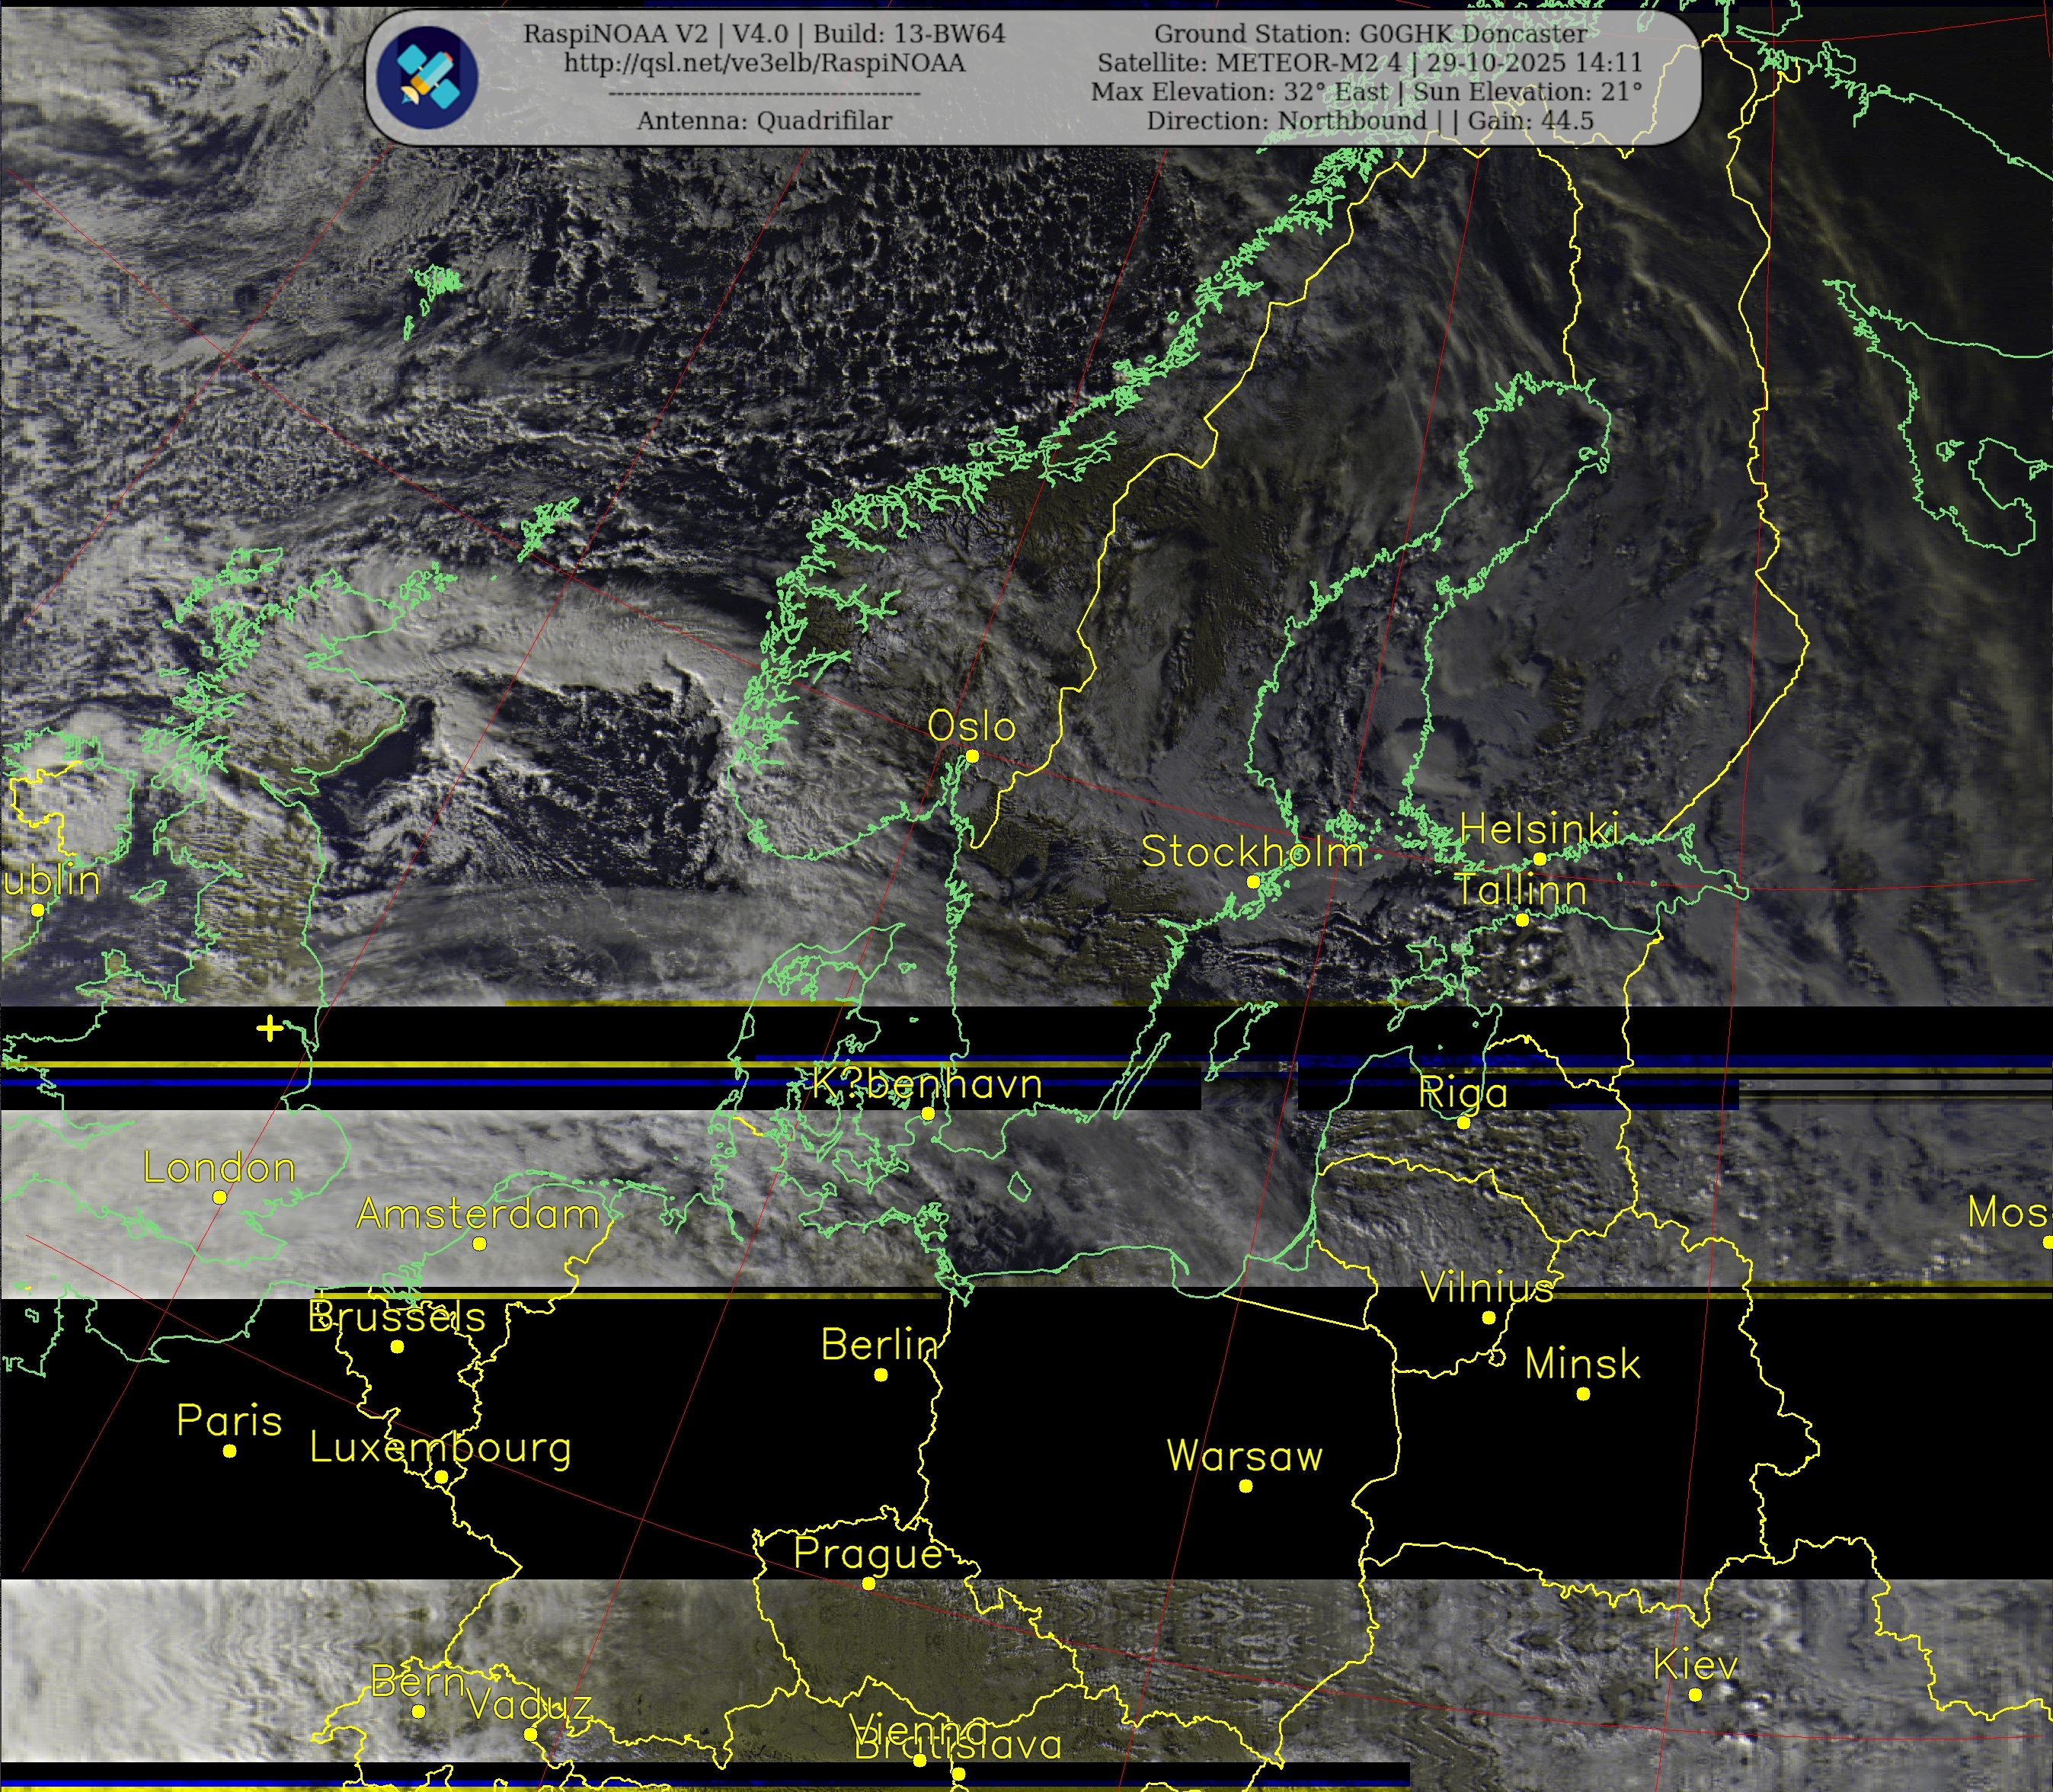Click the Luxembourg city label
Screen dimensions: 2053x1792
pyautogui.click(x=440, y=1447)
